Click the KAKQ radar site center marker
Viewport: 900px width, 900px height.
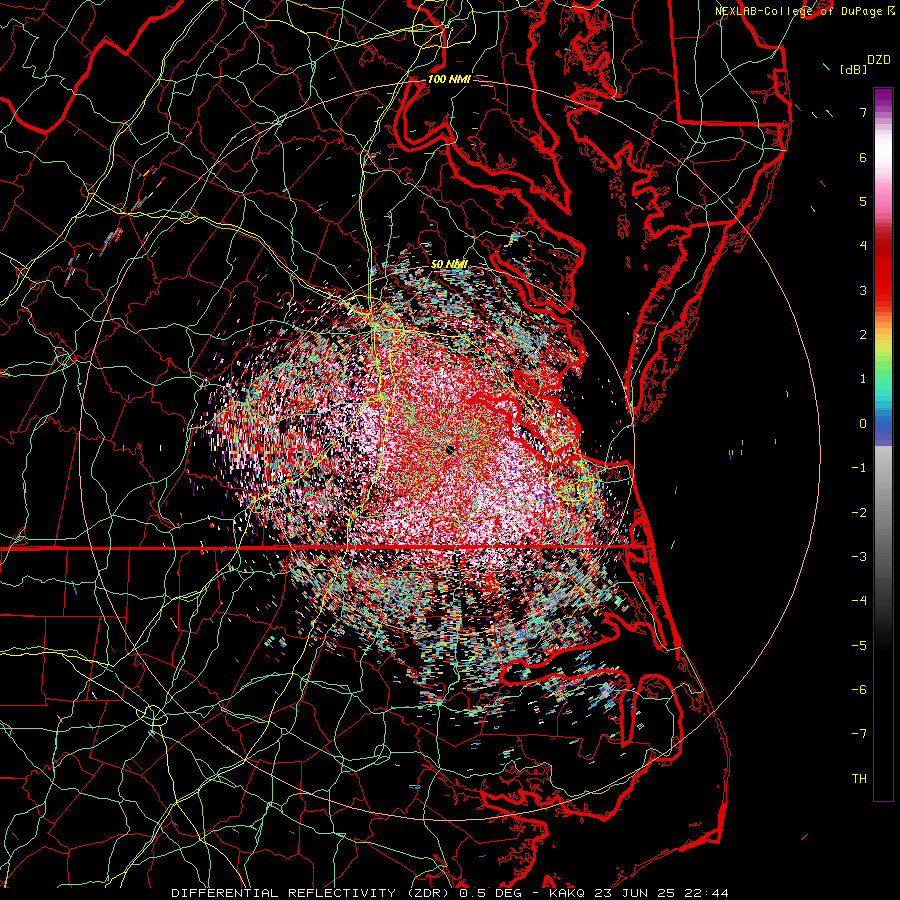(450, 449)
